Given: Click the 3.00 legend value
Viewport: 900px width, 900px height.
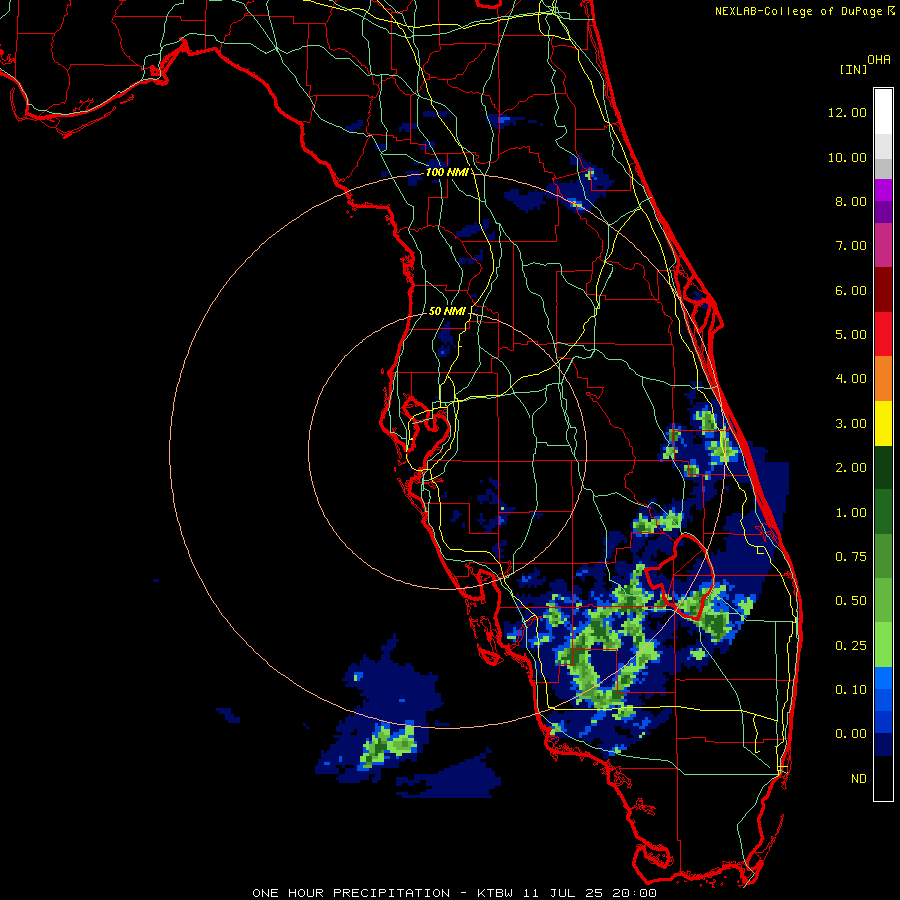Looking at the screenshot, I should click(x=851, y=424).
